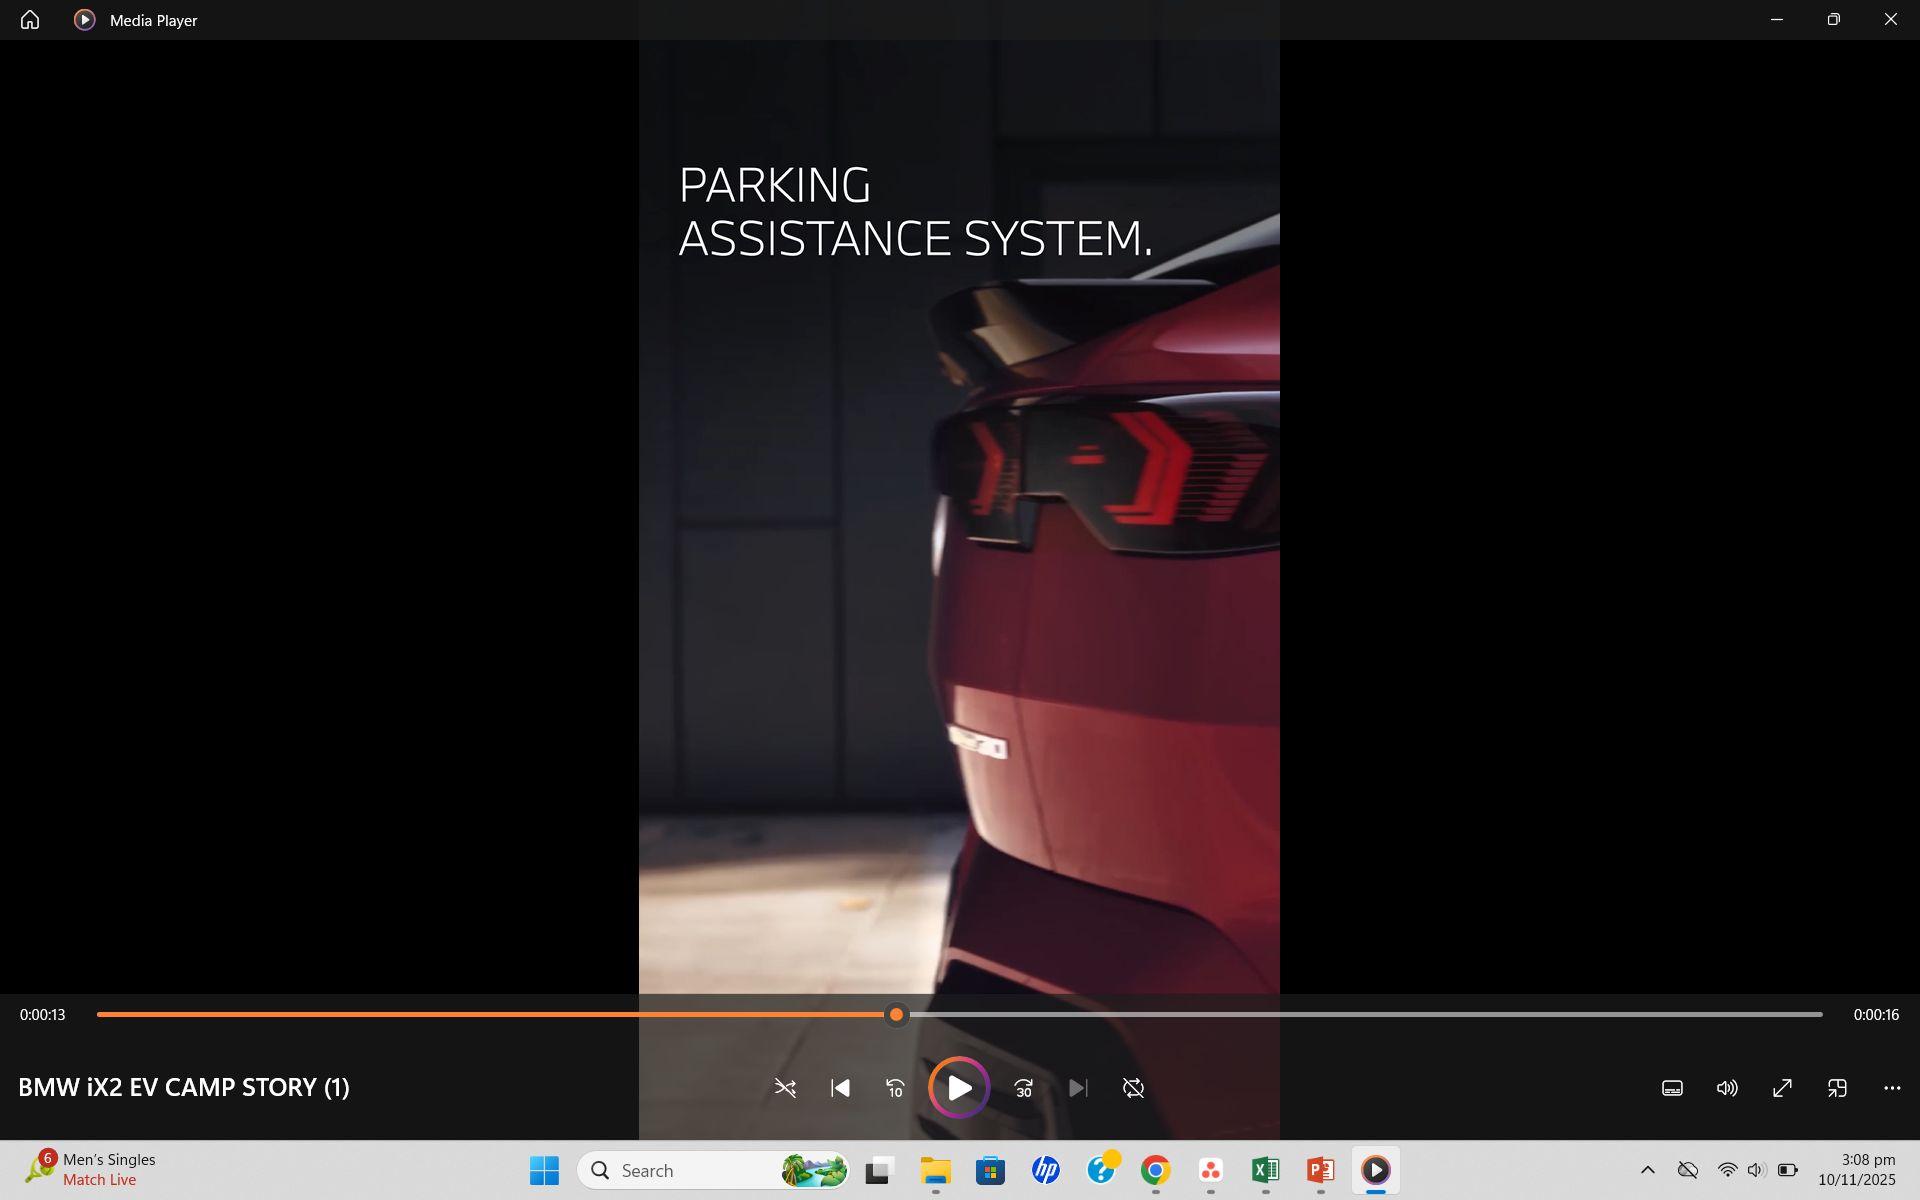This screenshot has height=1200, width=1920.
Task: Enter full screen mode
Action: click(x=1782, y=1088)
